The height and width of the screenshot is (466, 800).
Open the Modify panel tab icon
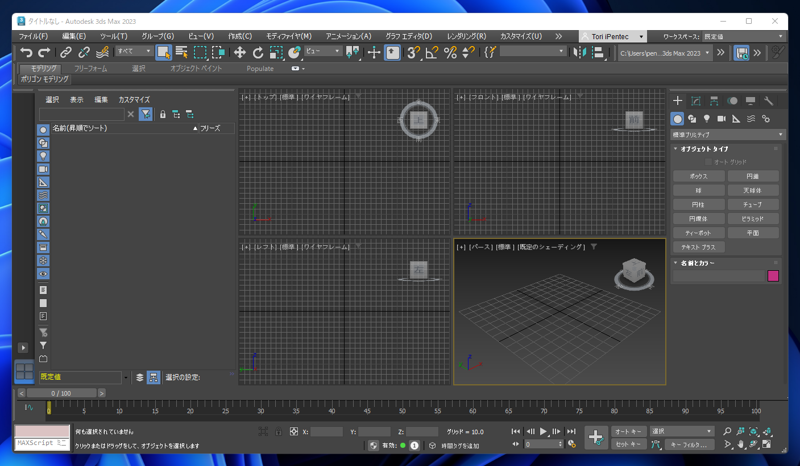pyautogui.click(x=696, y=101)
